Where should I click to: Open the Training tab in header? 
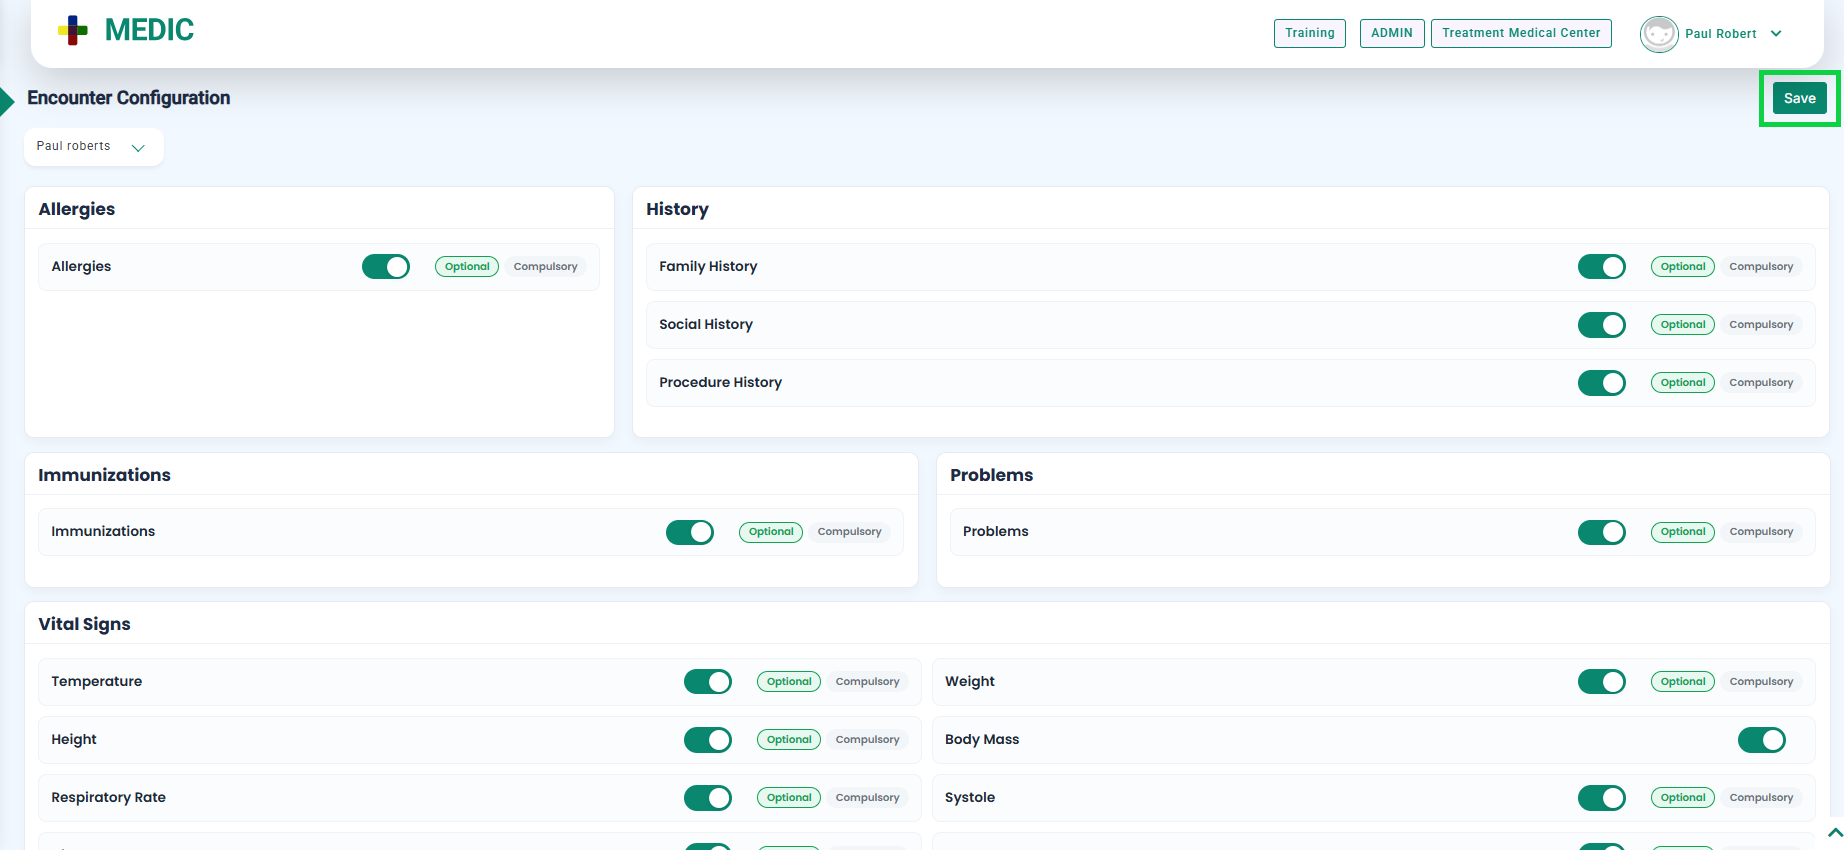[1309, 33]
